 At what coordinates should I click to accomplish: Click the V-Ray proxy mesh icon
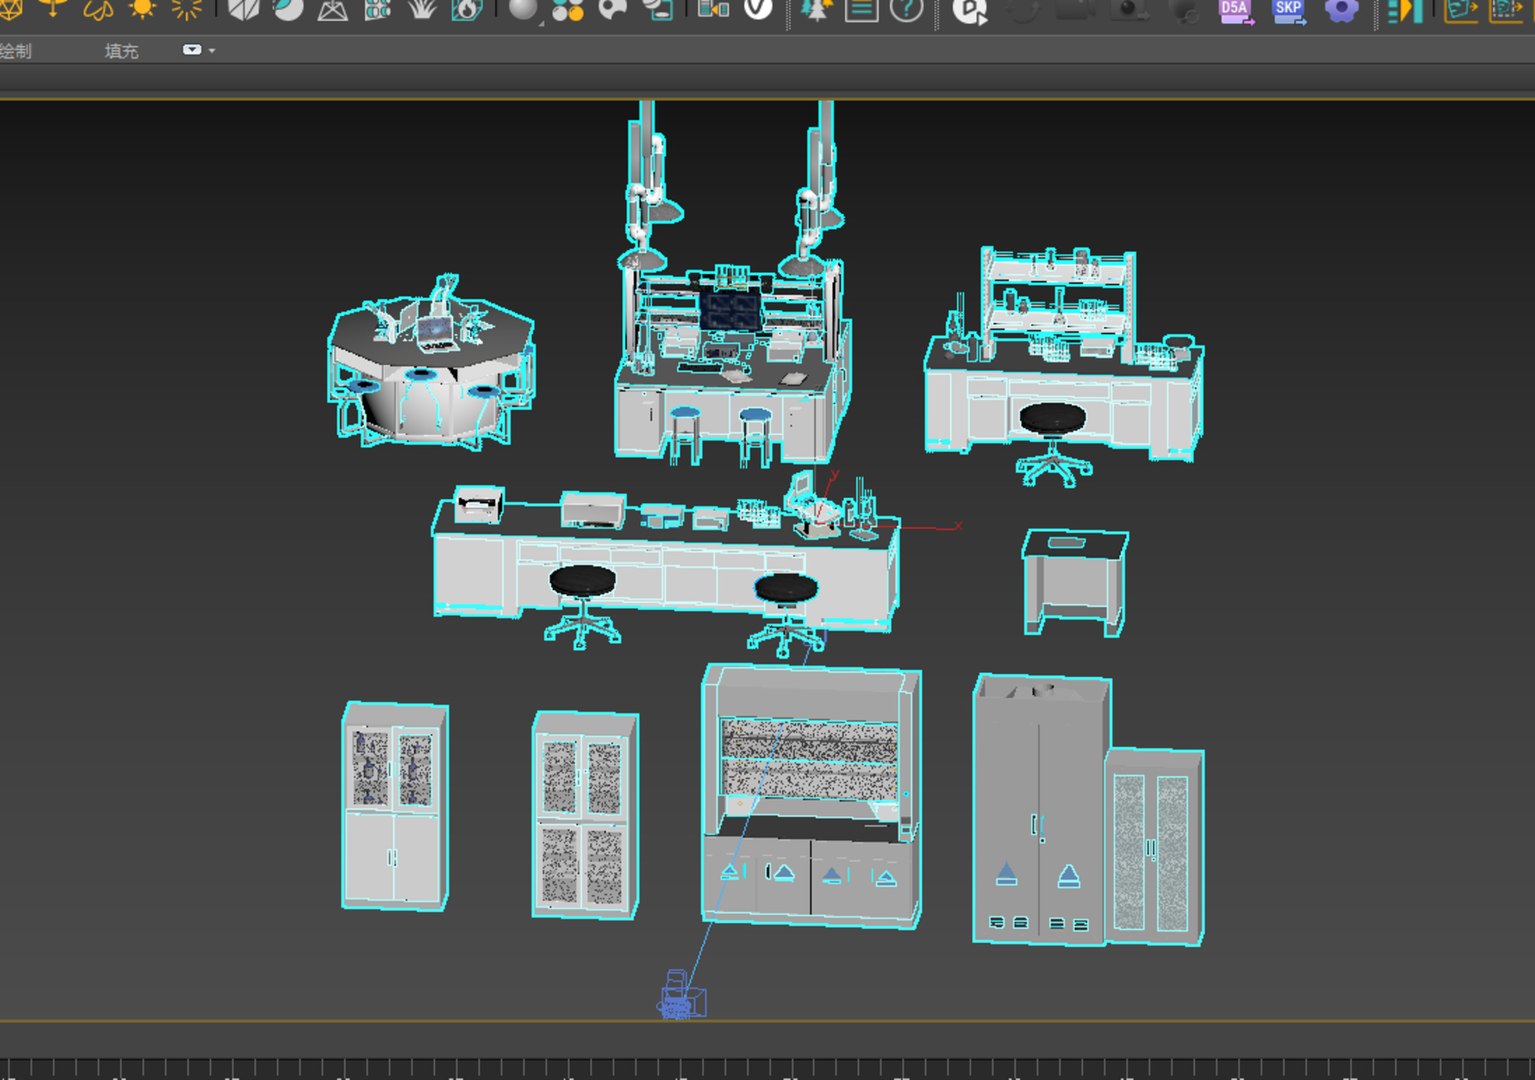243,9
